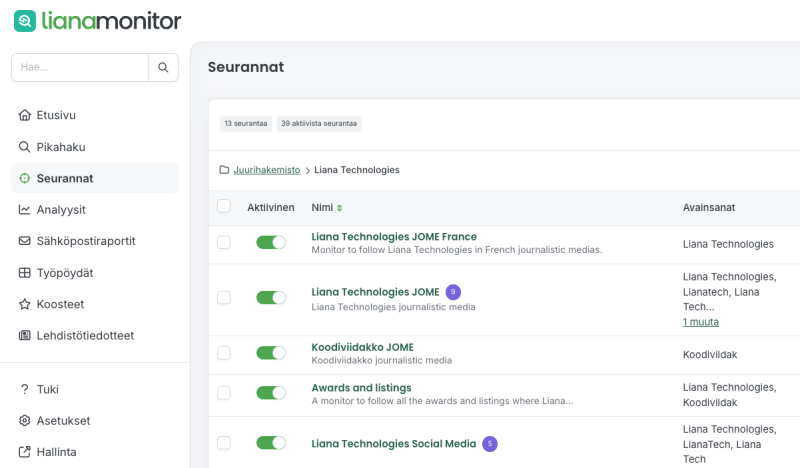The height and width of the screenshot is (468, 800).
Task: Click the Koosteet star icon
Action: pos(24,304)
